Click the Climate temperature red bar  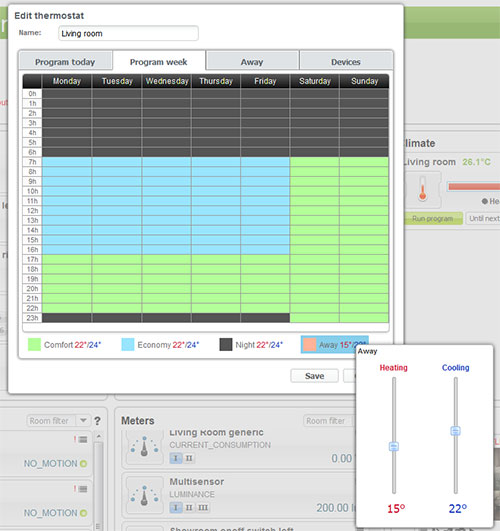pyautogui.click(x=474, y=187)
